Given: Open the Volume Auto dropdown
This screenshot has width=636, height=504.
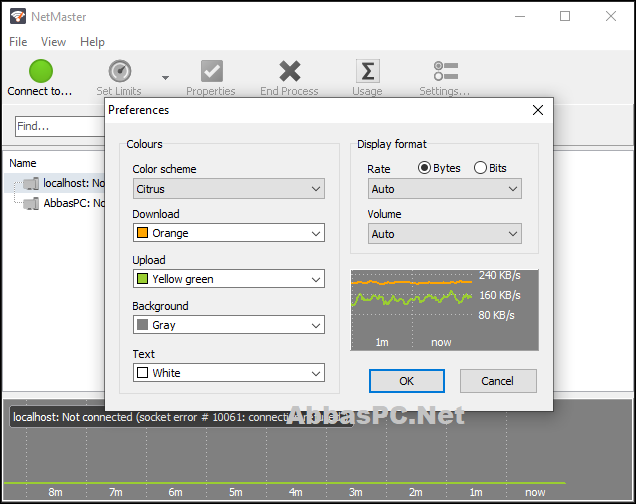Looking at the screenshot, I should [x=445, y=234].
